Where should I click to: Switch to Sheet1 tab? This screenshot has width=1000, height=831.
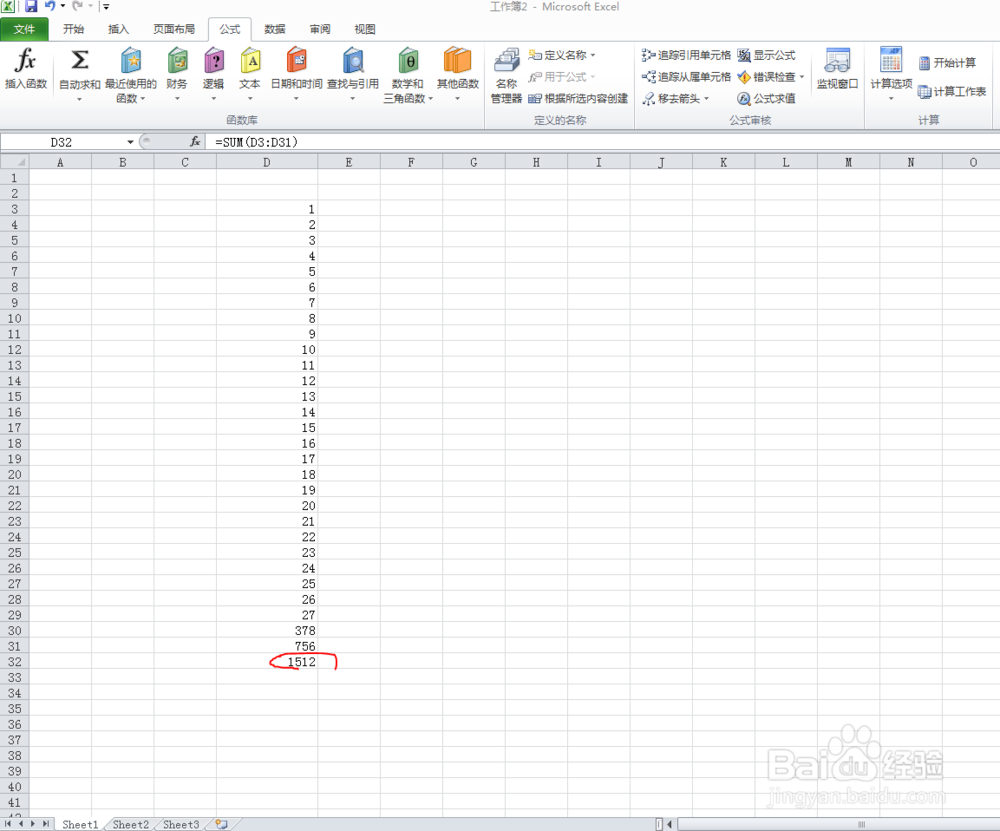pos(80,824)
